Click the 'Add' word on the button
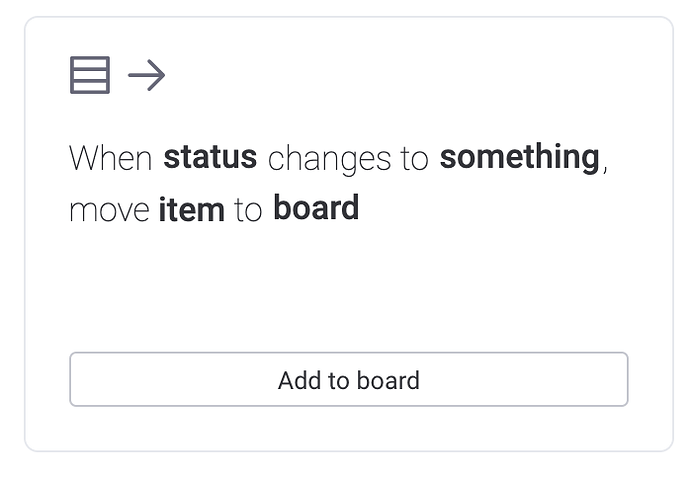Screen dimensions: 690x478 click(297, 381)
